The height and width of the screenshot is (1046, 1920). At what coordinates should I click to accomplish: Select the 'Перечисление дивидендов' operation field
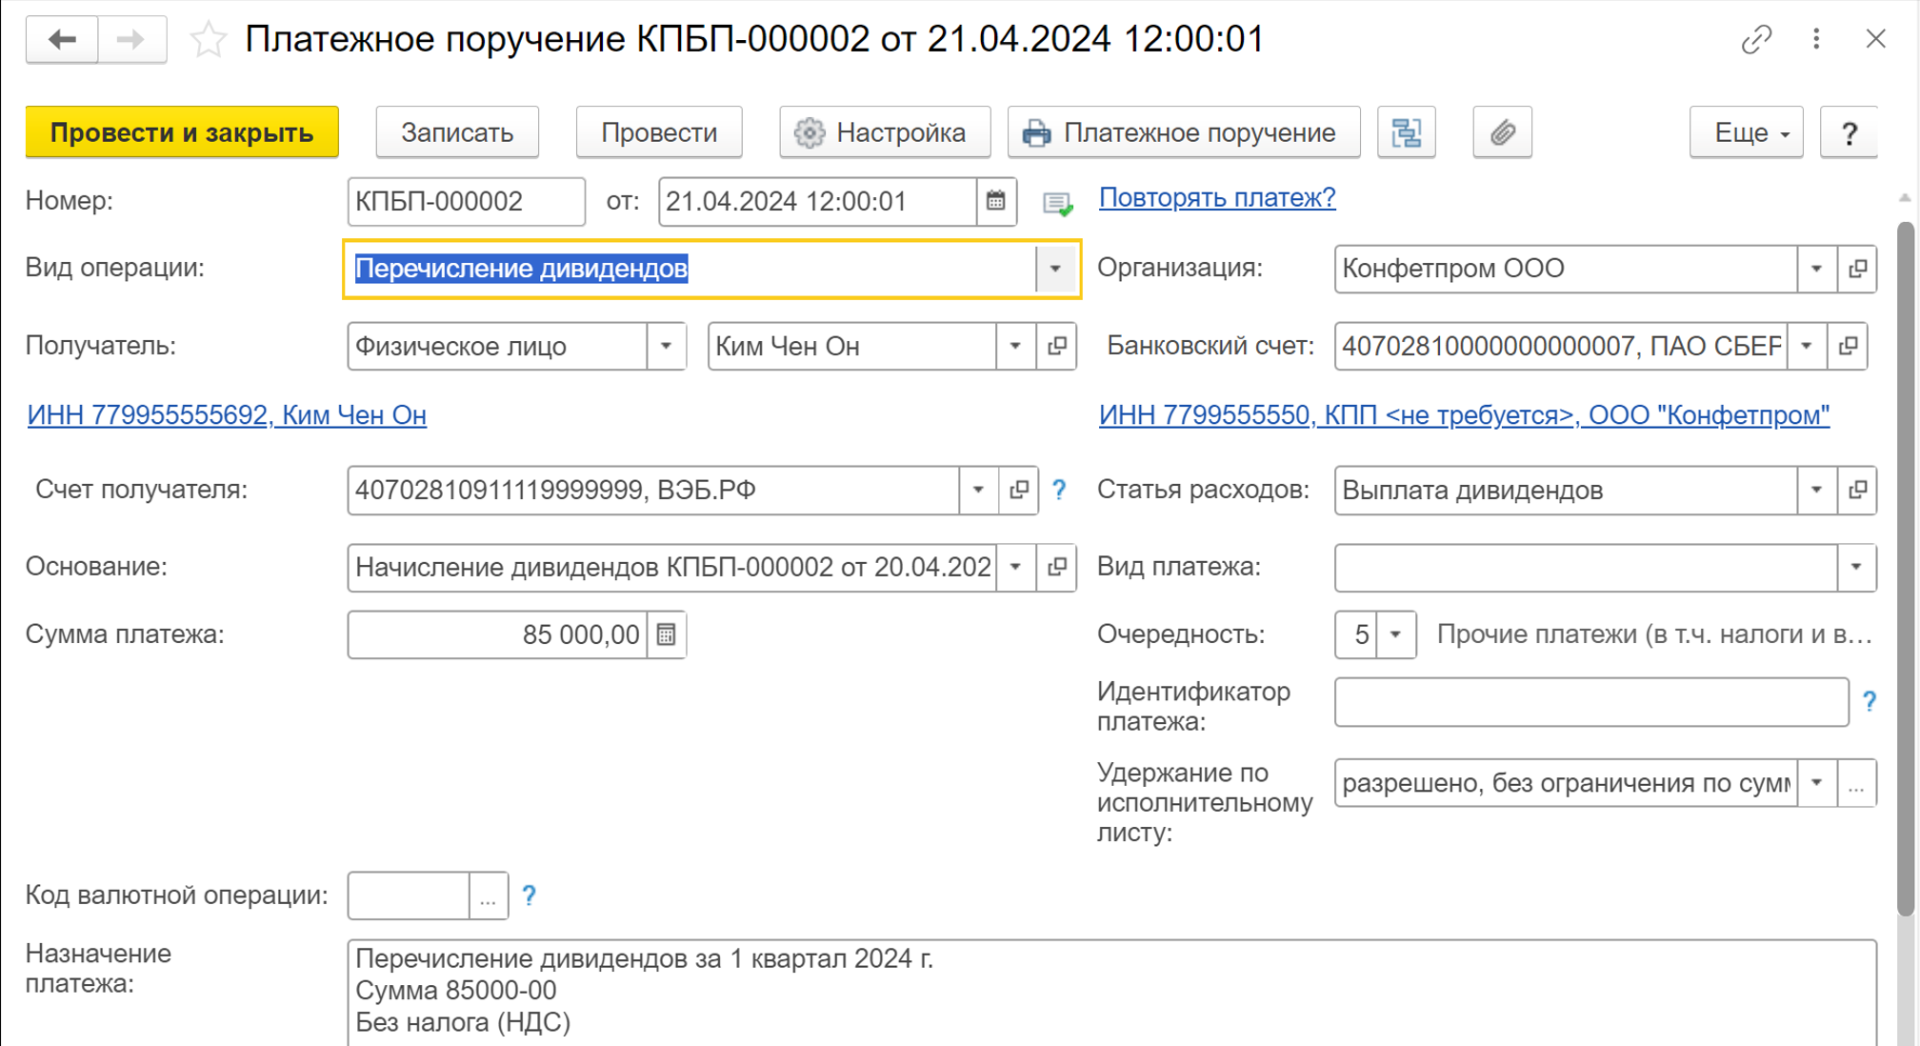click(690, 268)
